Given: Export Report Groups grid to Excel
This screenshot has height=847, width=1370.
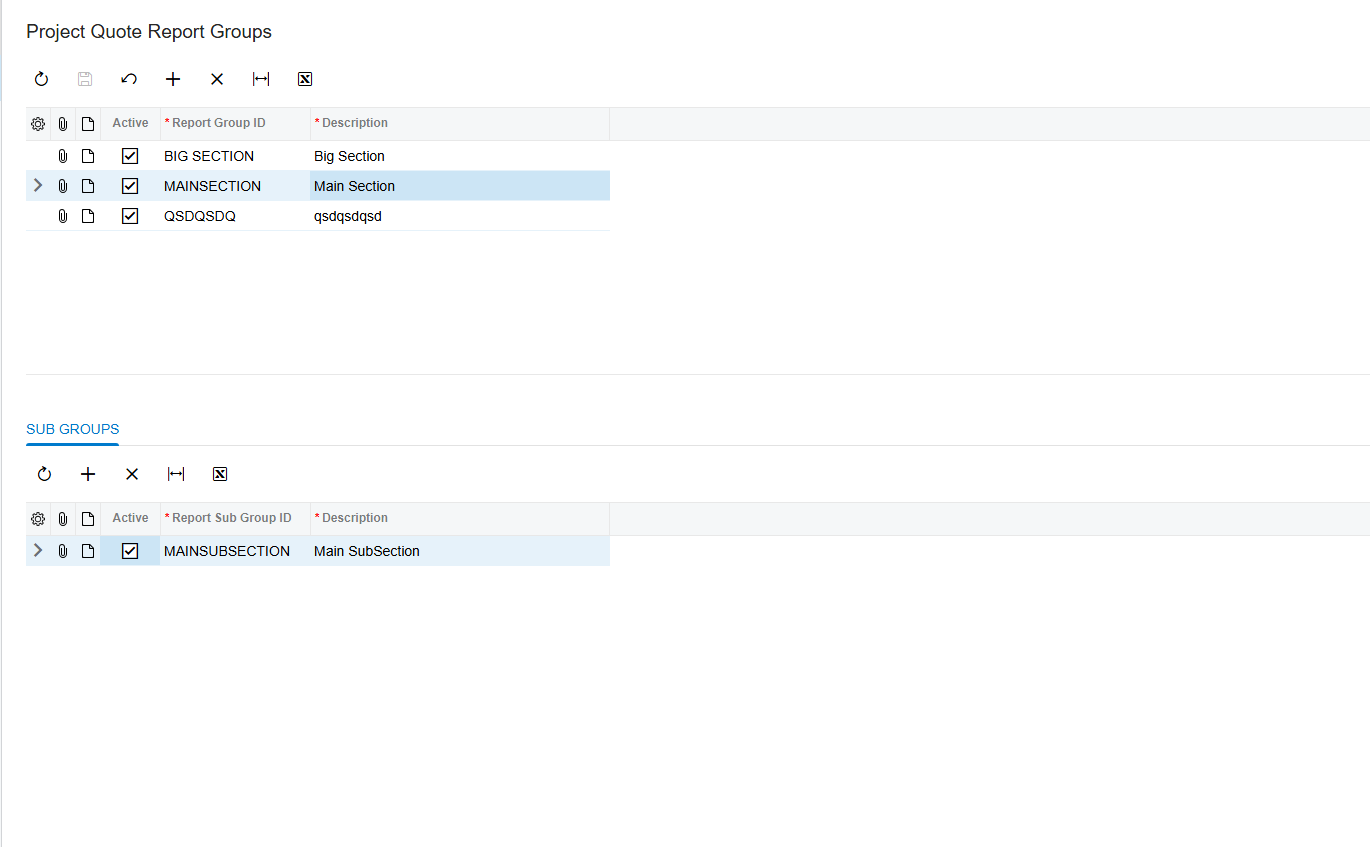Looking at the screenshot, I should tap(305, 79).
